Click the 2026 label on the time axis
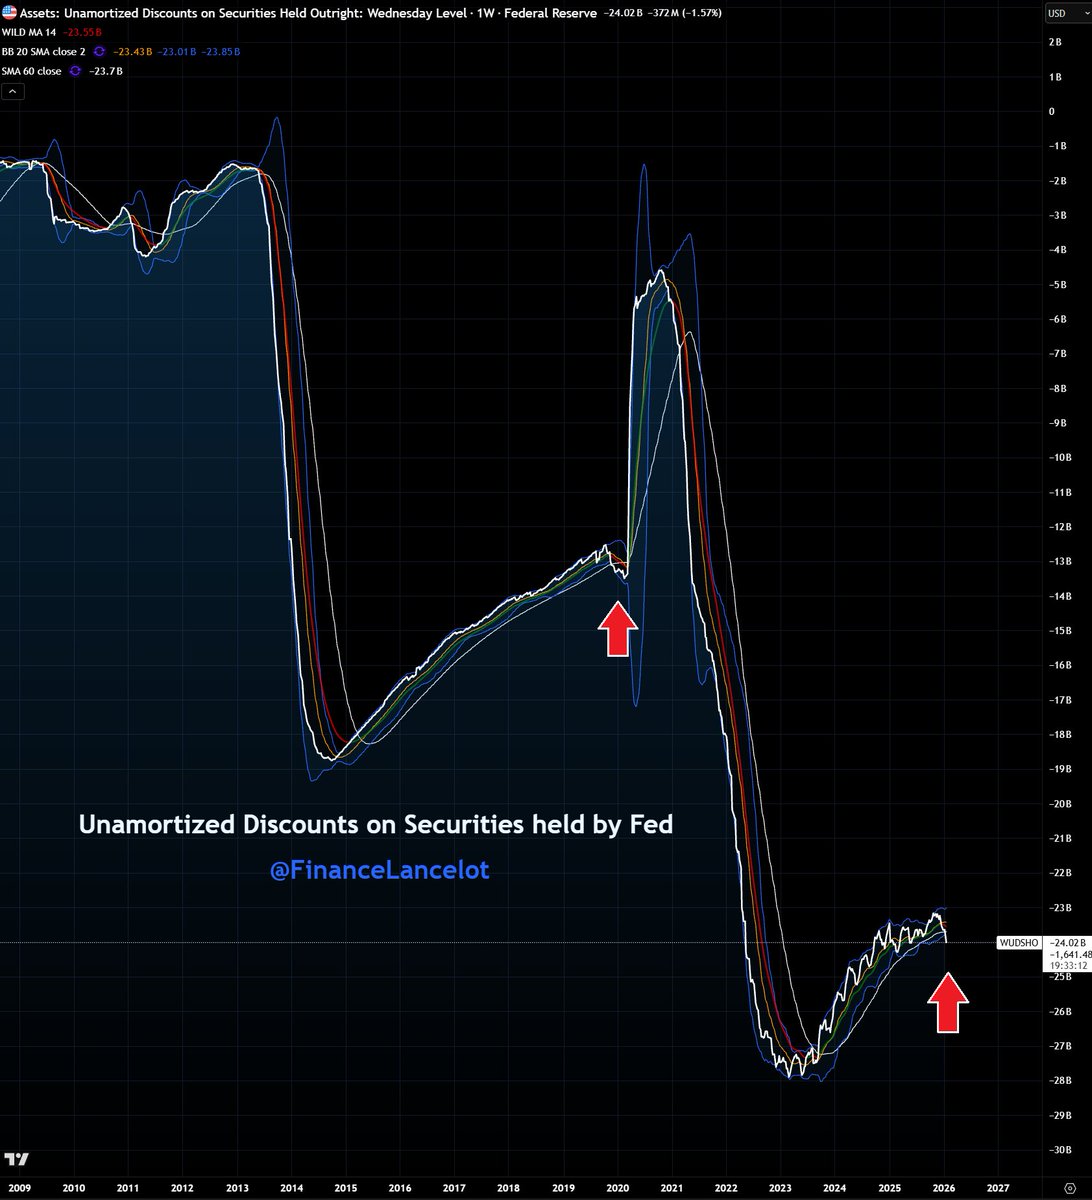1092x1200 pixels. click(x=945, y=1188)
